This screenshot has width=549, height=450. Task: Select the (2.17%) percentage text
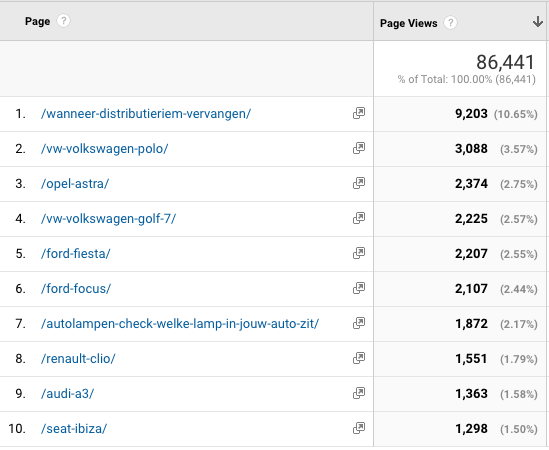[x=519, y=324]
